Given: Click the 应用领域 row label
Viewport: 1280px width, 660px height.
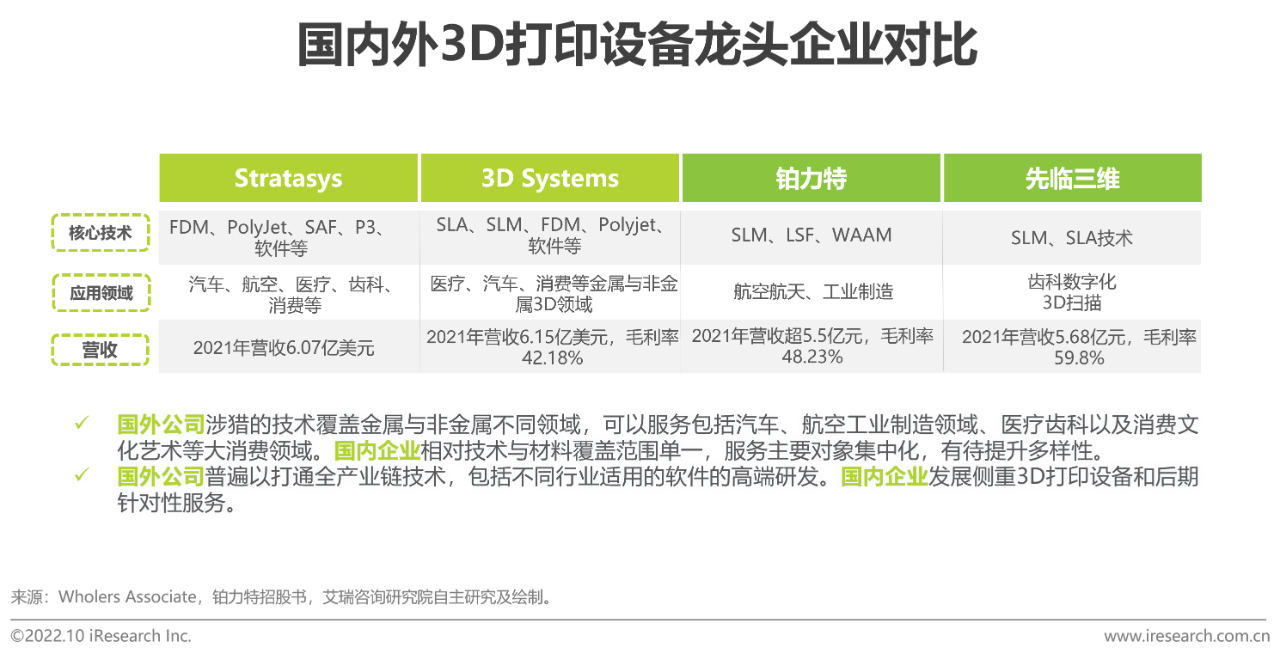Looking at the screenshot, I should pyautogui.click(x=100, y=293).
